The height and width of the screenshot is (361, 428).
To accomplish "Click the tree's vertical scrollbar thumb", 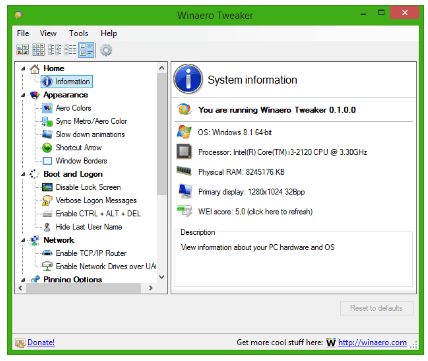I will click(x=162, y=134).
